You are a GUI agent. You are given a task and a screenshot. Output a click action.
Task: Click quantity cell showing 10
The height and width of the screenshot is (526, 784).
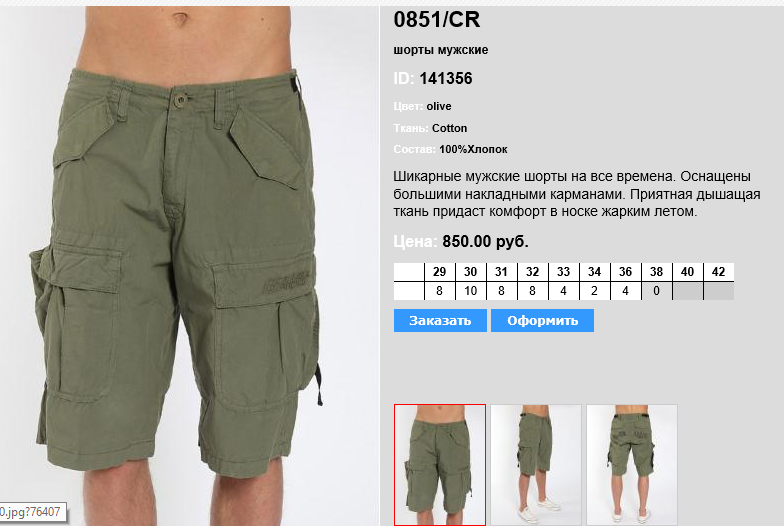(x=470, y=291)
